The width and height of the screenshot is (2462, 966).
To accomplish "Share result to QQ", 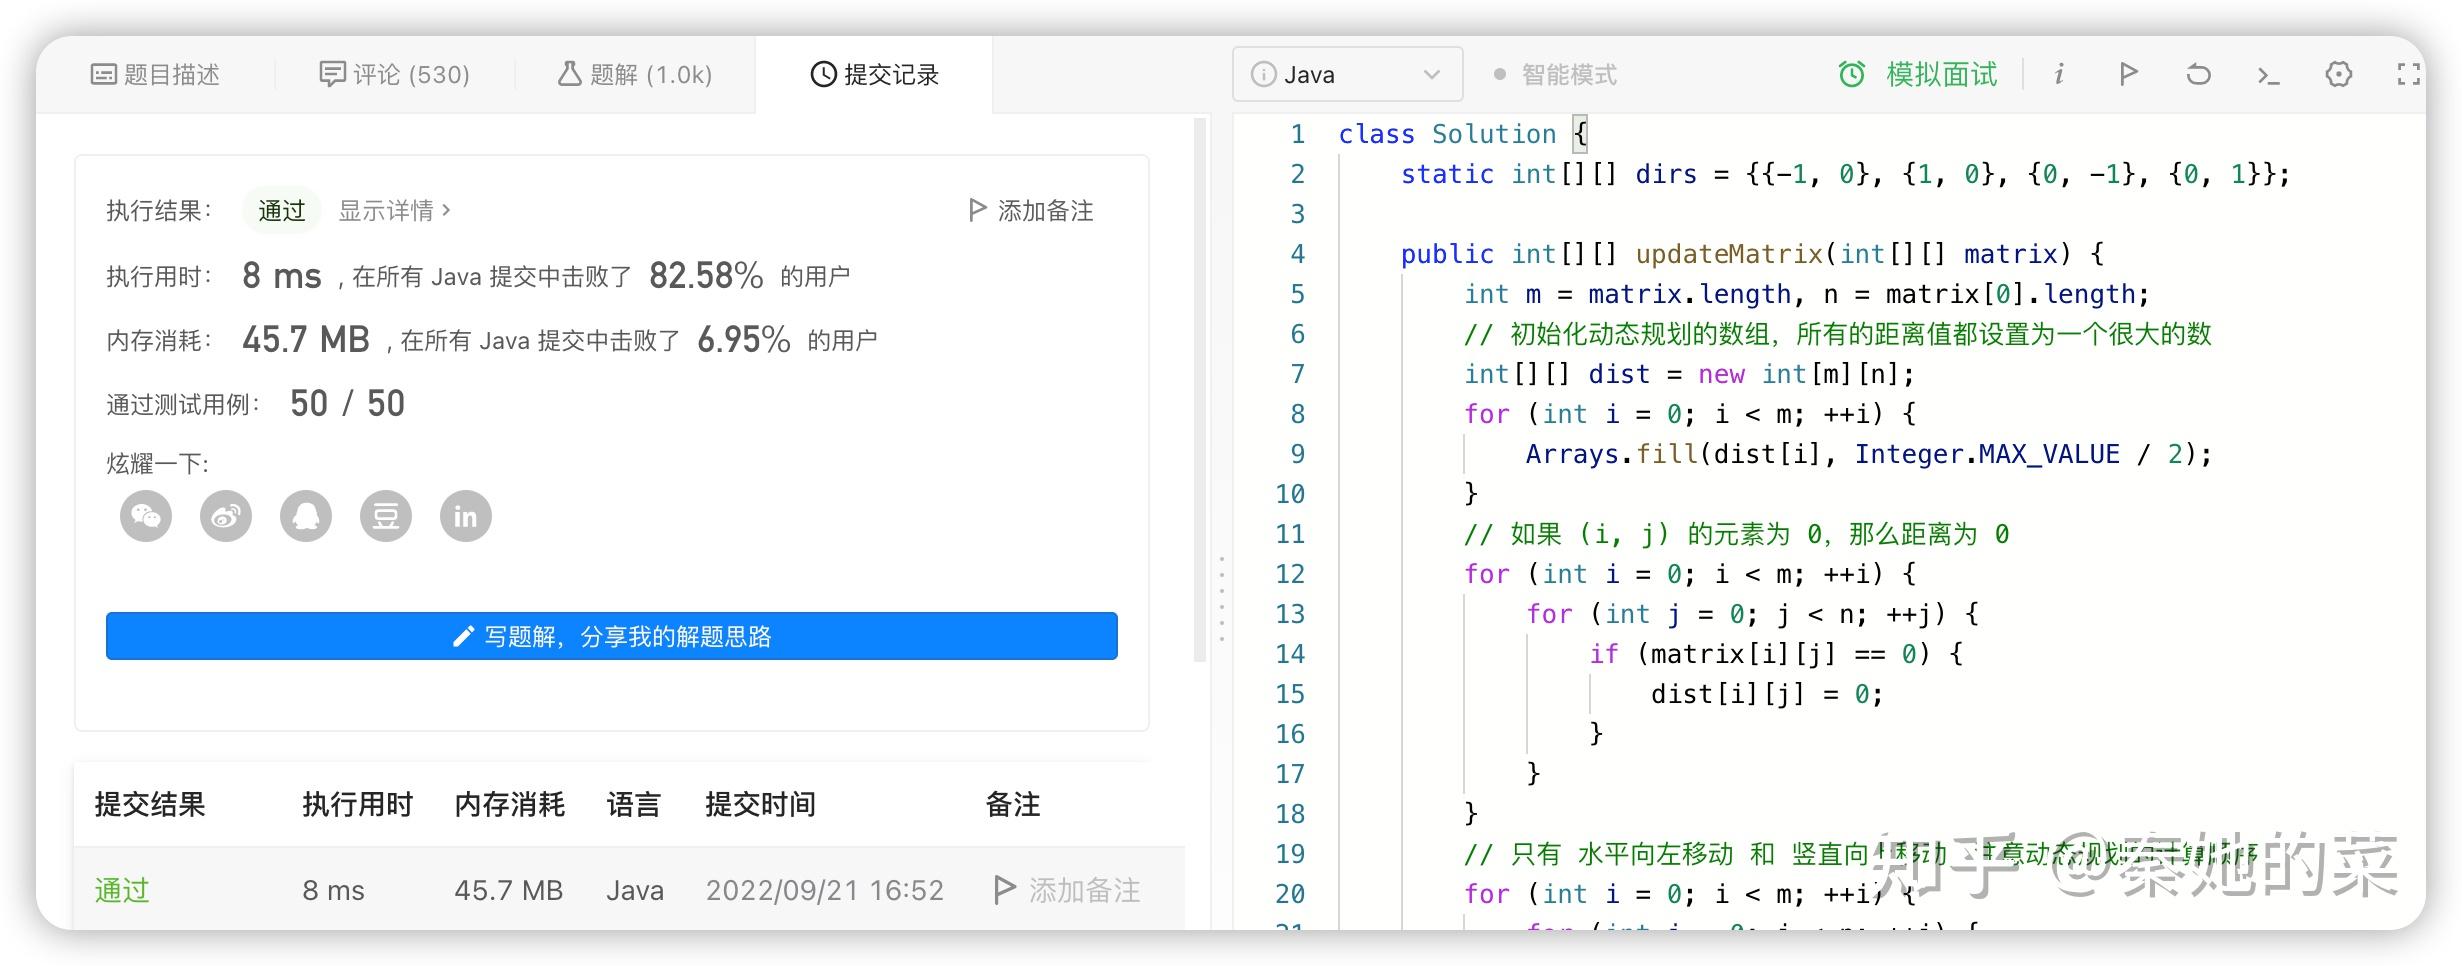I will coord(305,516).
